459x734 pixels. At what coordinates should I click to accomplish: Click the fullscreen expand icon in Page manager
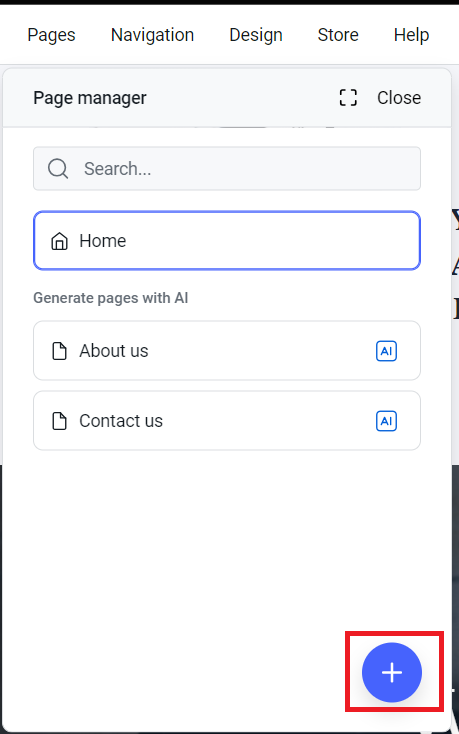(x=348, y=98)
